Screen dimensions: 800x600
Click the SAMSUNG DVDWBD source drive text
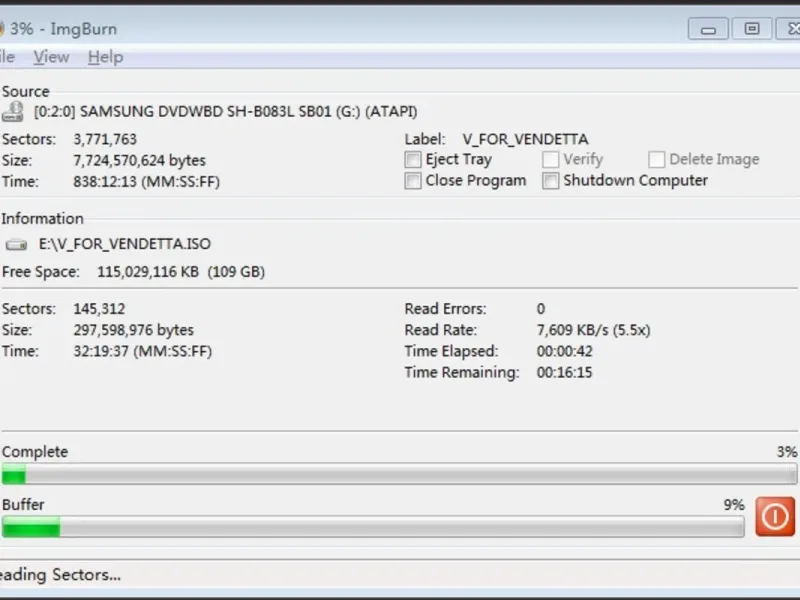point(226,111)
